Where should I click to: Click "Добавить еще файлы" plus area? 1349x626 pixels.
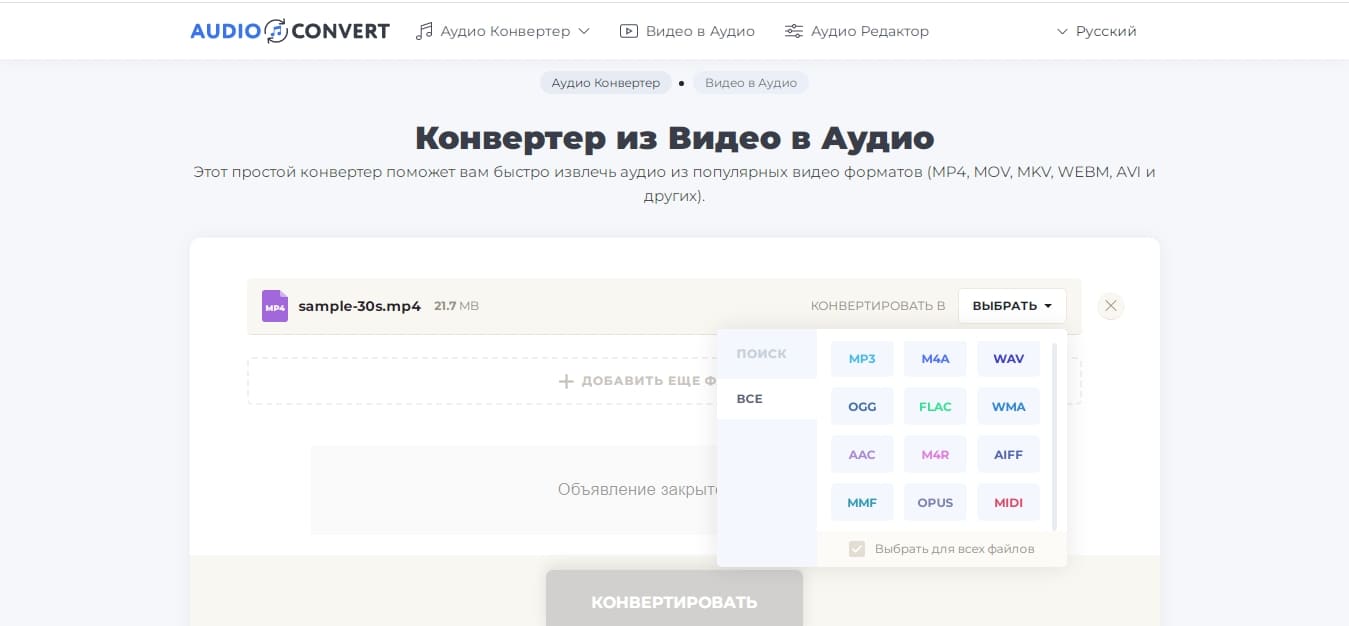point(566,381)
